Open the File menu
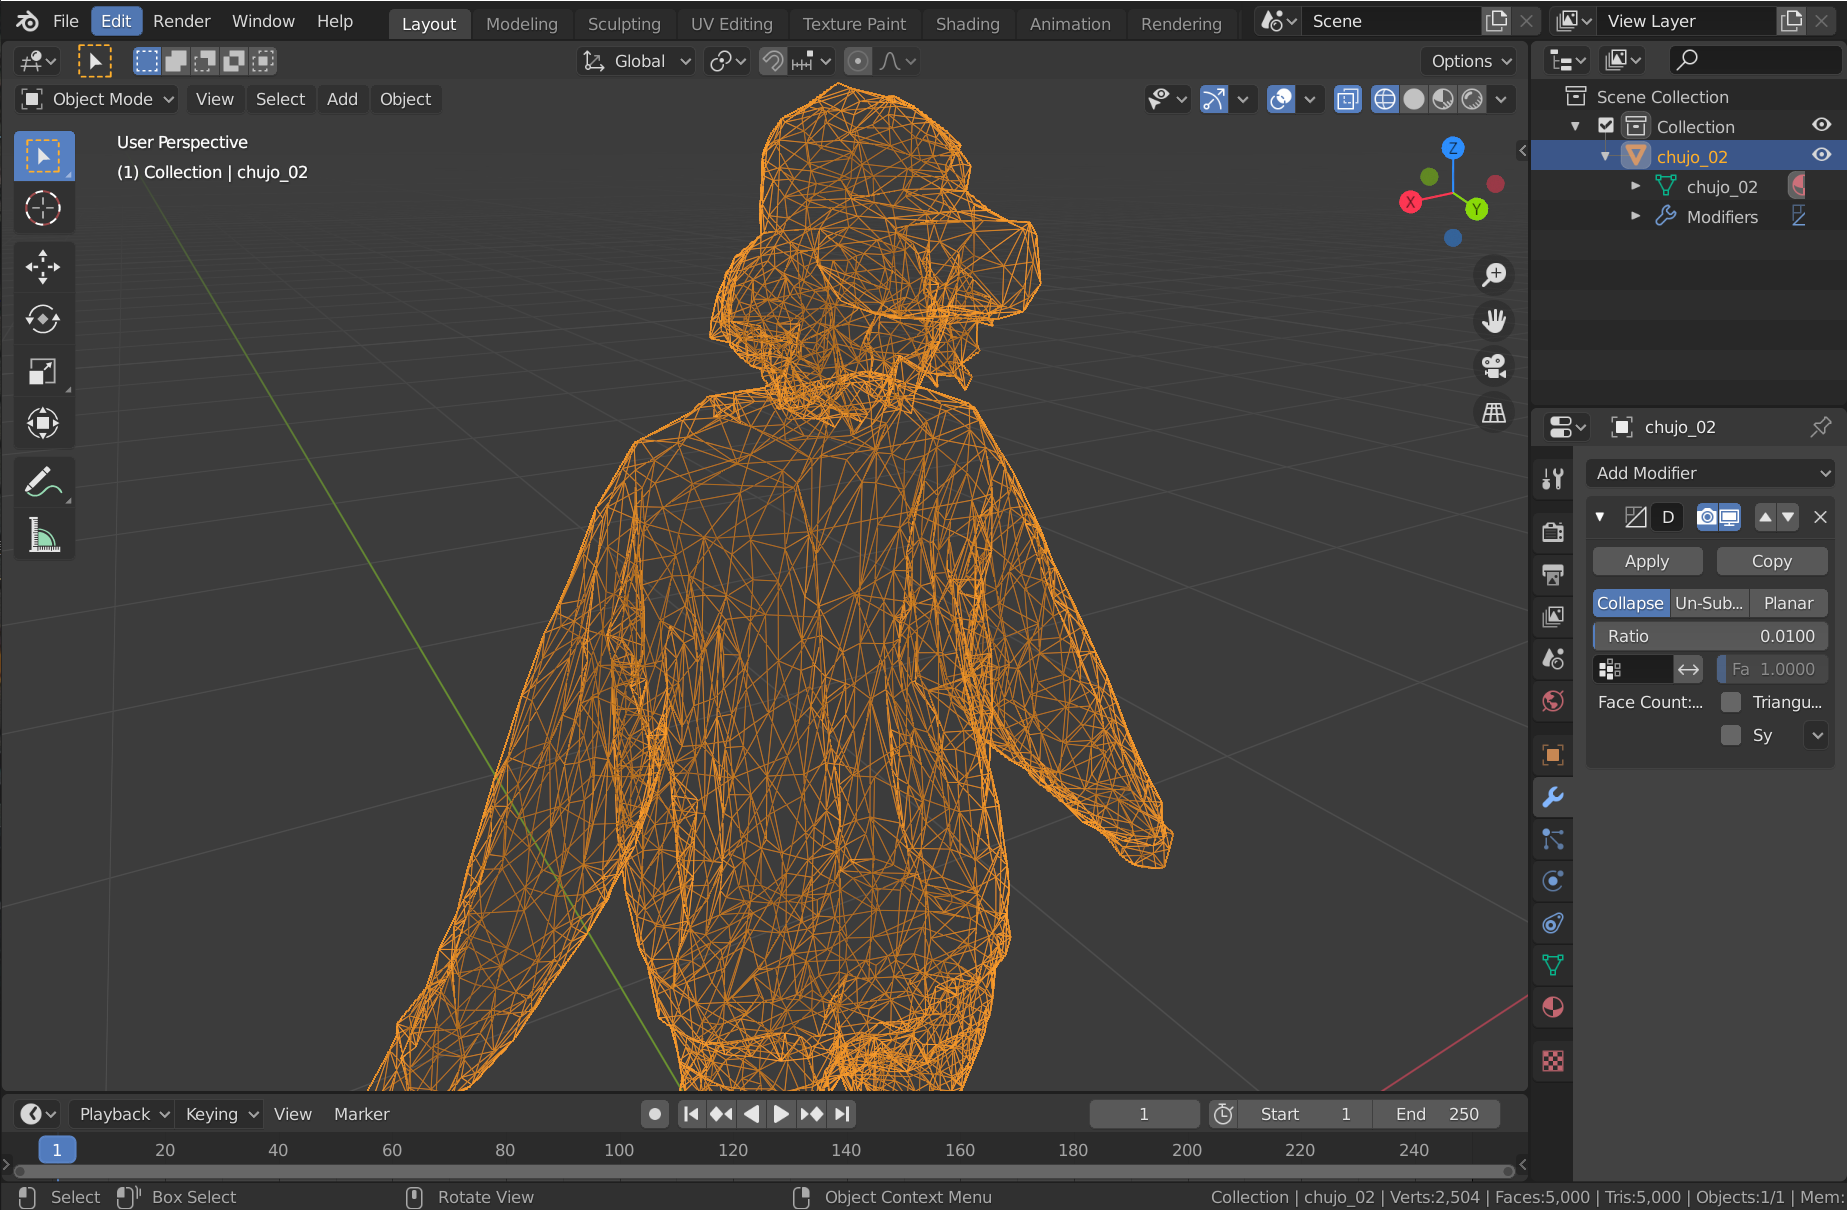Viewport: 1847px width, 1210px height. click(x=65, y=21)
